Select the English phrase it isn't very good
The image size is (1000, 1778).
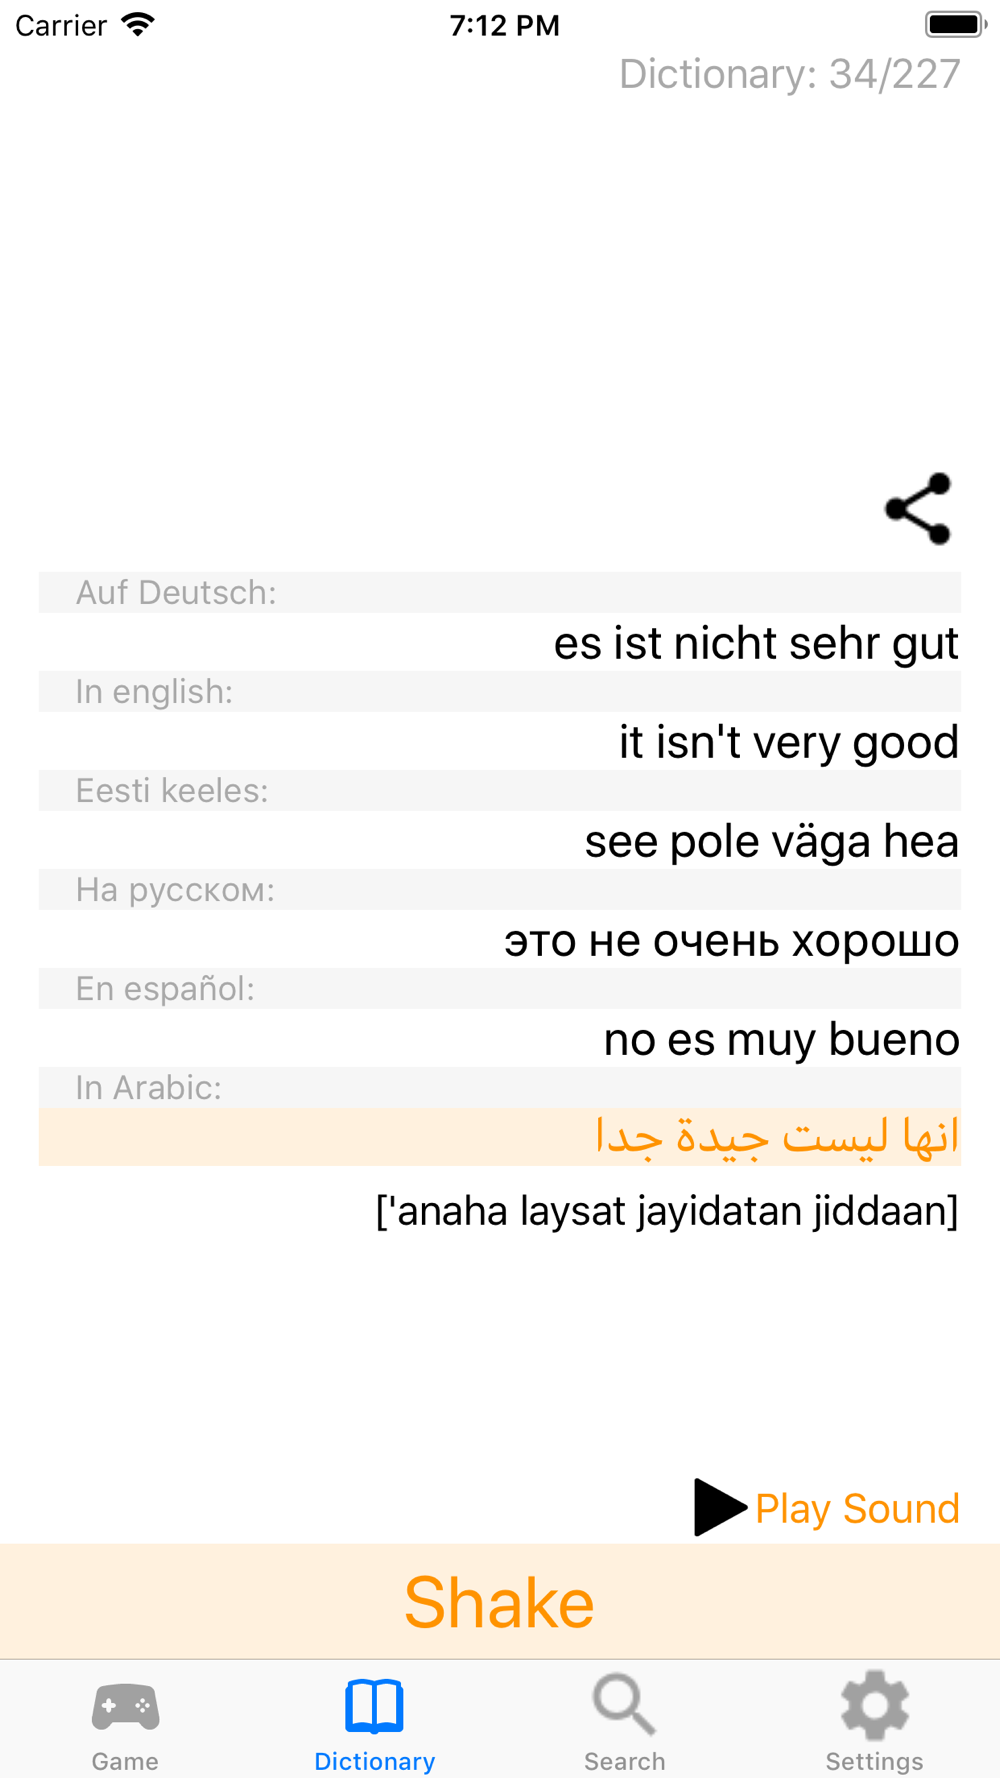[789, 741]
